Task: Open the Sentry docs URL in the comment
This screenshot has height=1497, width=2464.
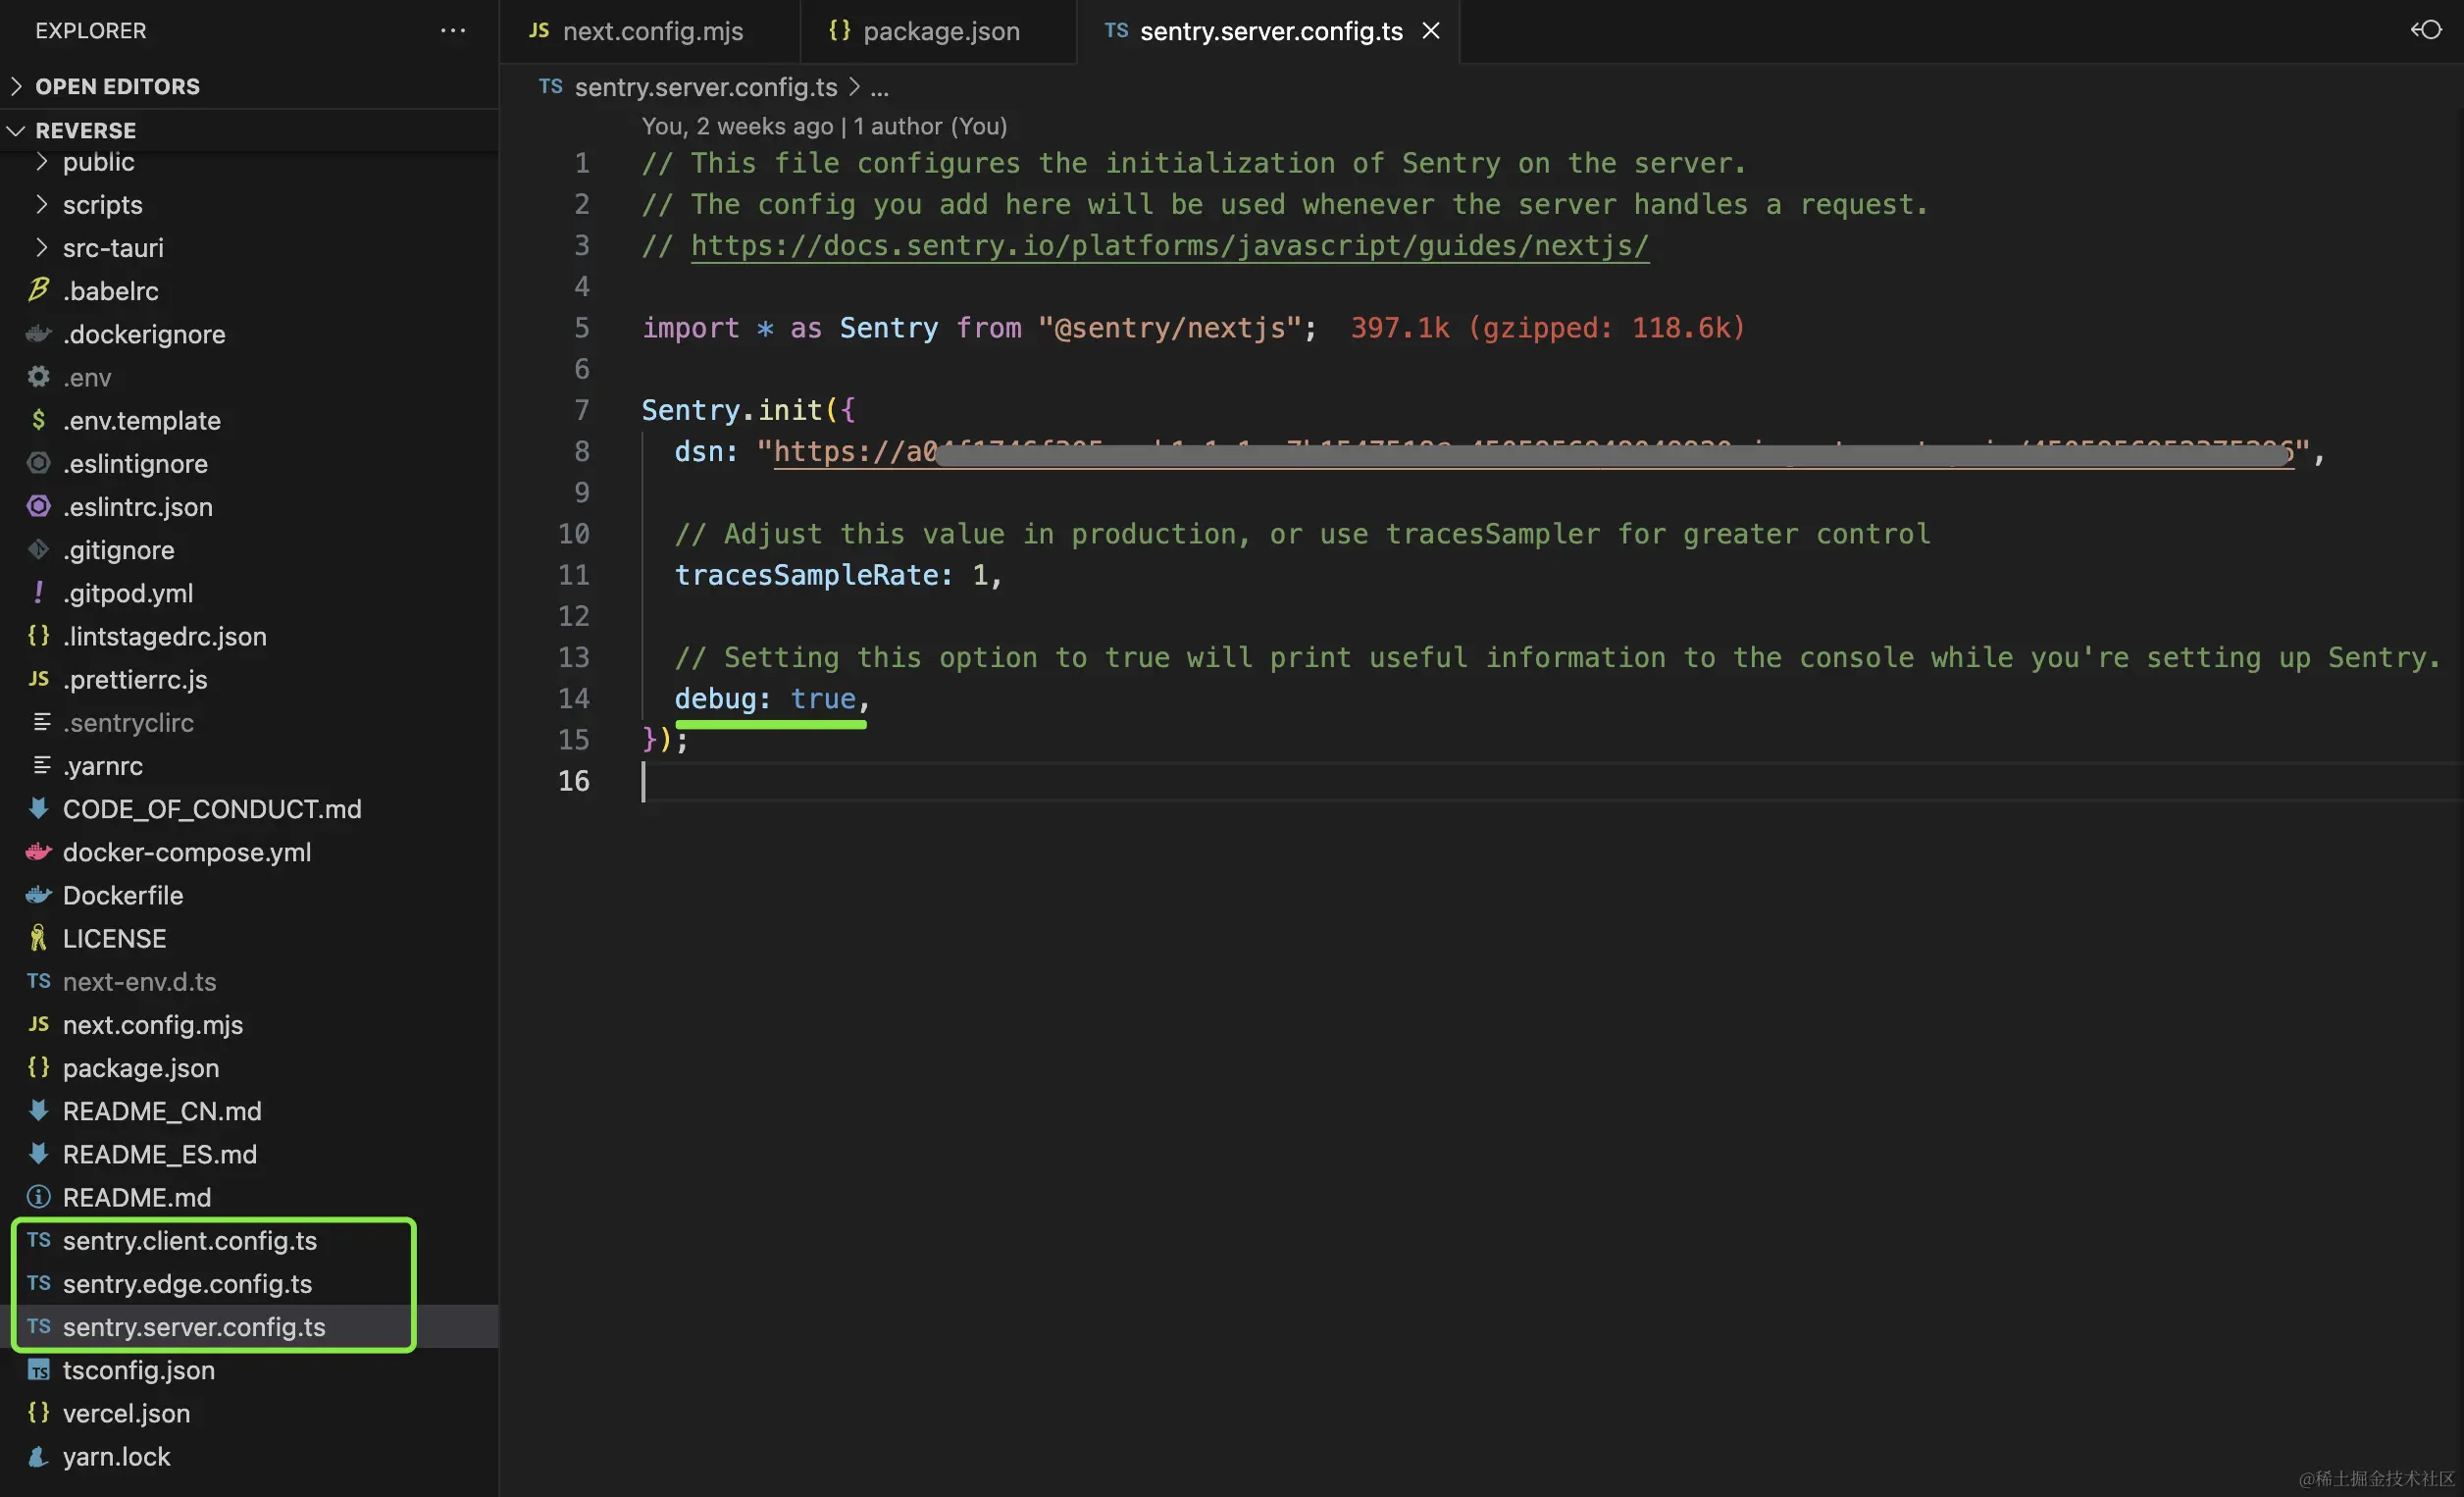Action: point(1169,246)
